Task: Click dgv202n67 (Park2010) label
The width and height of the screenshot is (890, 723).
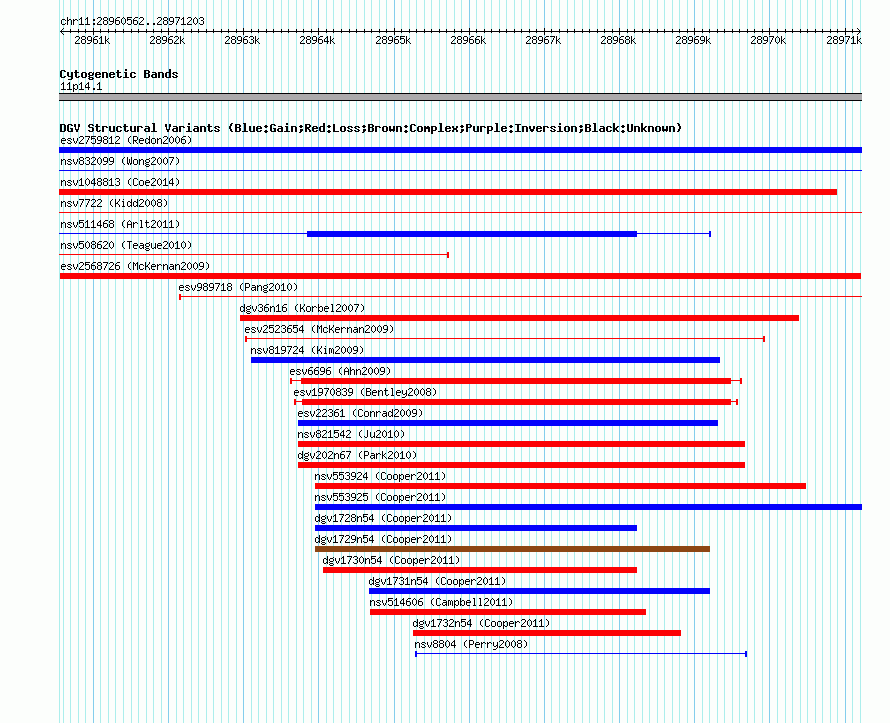Action: (x=357, y=455)
